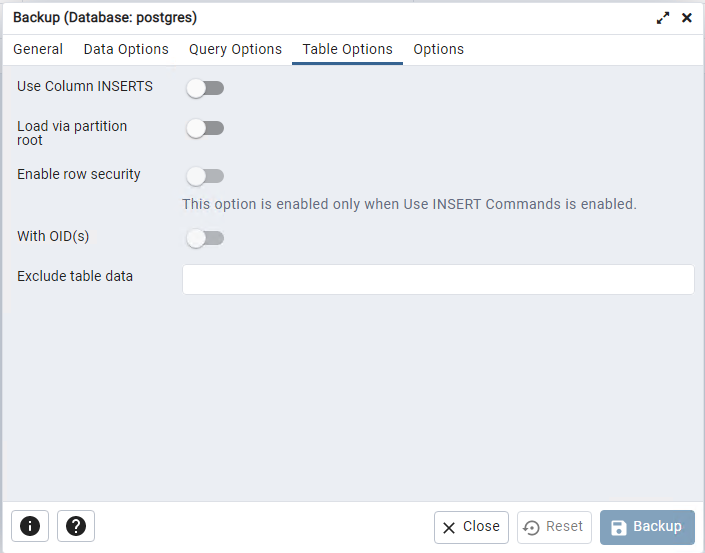Click the With OID(s) label
705x553 pixels.
(x=53, y=236)
